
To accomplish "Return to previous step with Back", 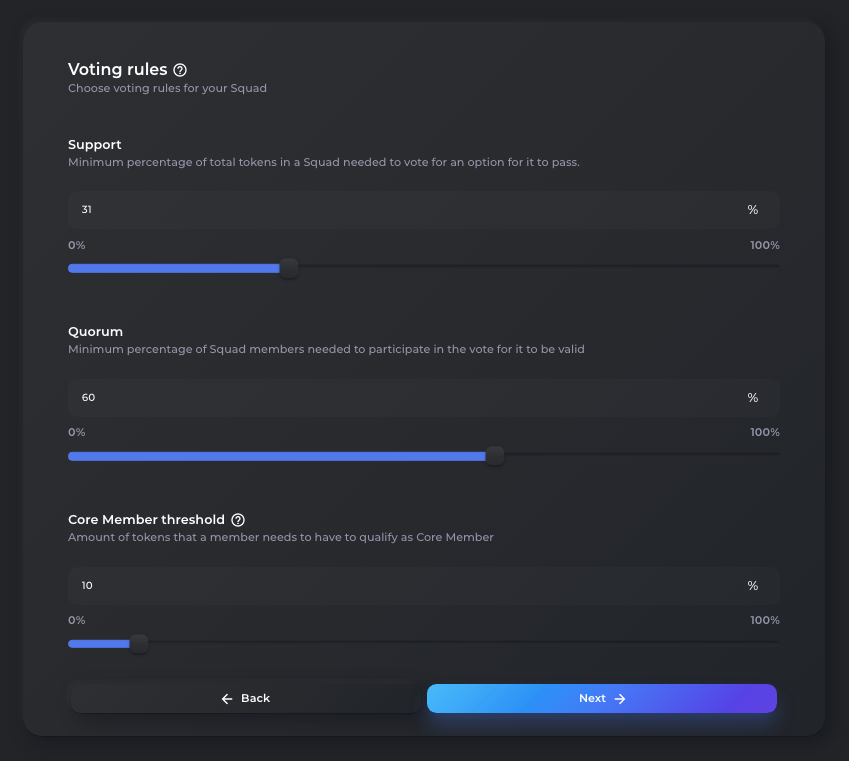I will (245, 699).
